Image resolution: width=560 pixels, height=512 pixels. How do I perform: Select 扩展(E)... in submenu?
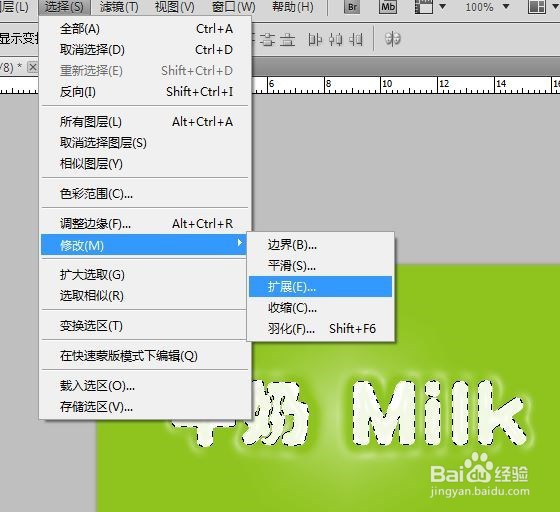(320, 287)
